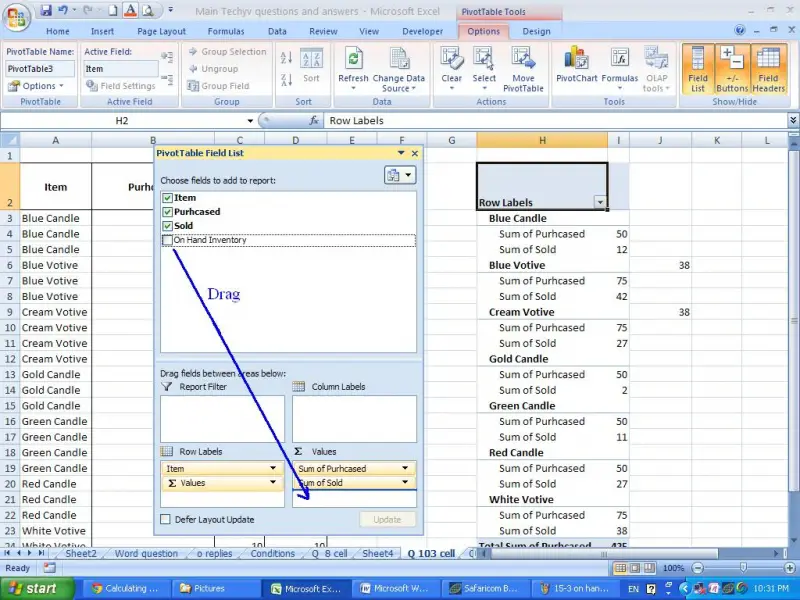Open Microsoft Word taskbar item

click(396, 588)
